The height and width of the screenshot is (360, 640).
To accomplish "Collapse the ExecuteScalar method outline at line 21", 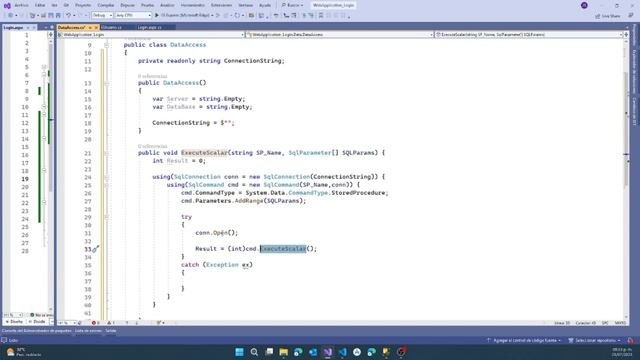I will click(107, 153).
